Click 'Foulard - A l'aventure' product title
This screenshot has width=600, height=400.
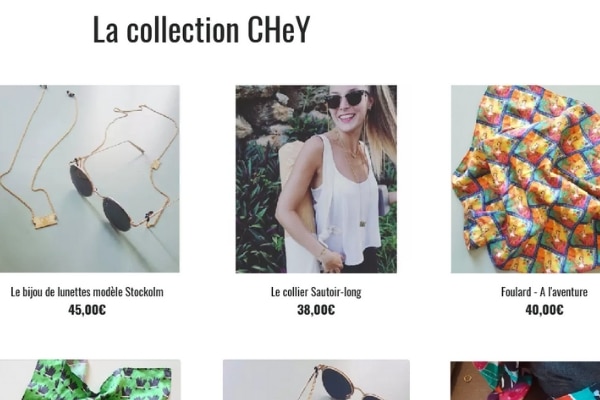(544, 292)
